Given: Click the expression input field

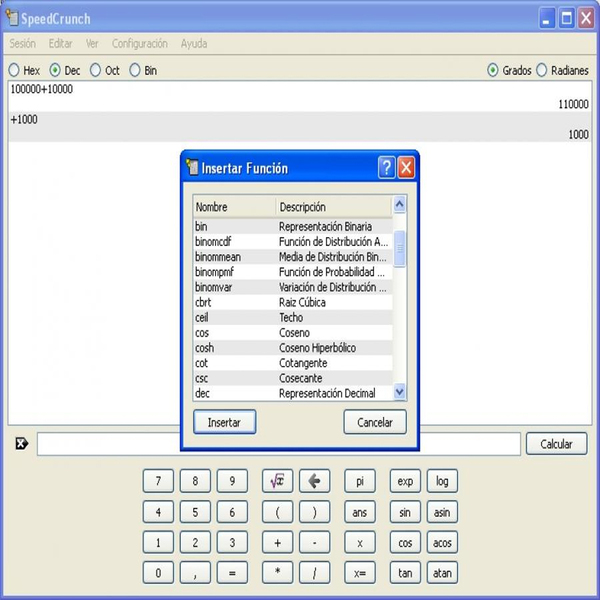Looking at the screenshot, I should 279,444.
